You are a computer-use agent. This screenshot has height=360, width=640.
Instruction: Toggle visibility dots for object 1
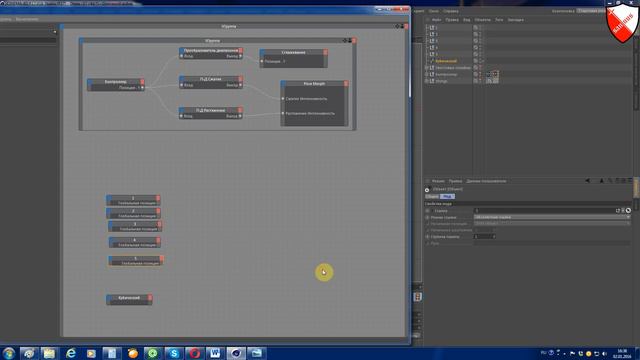click(480, 28)
